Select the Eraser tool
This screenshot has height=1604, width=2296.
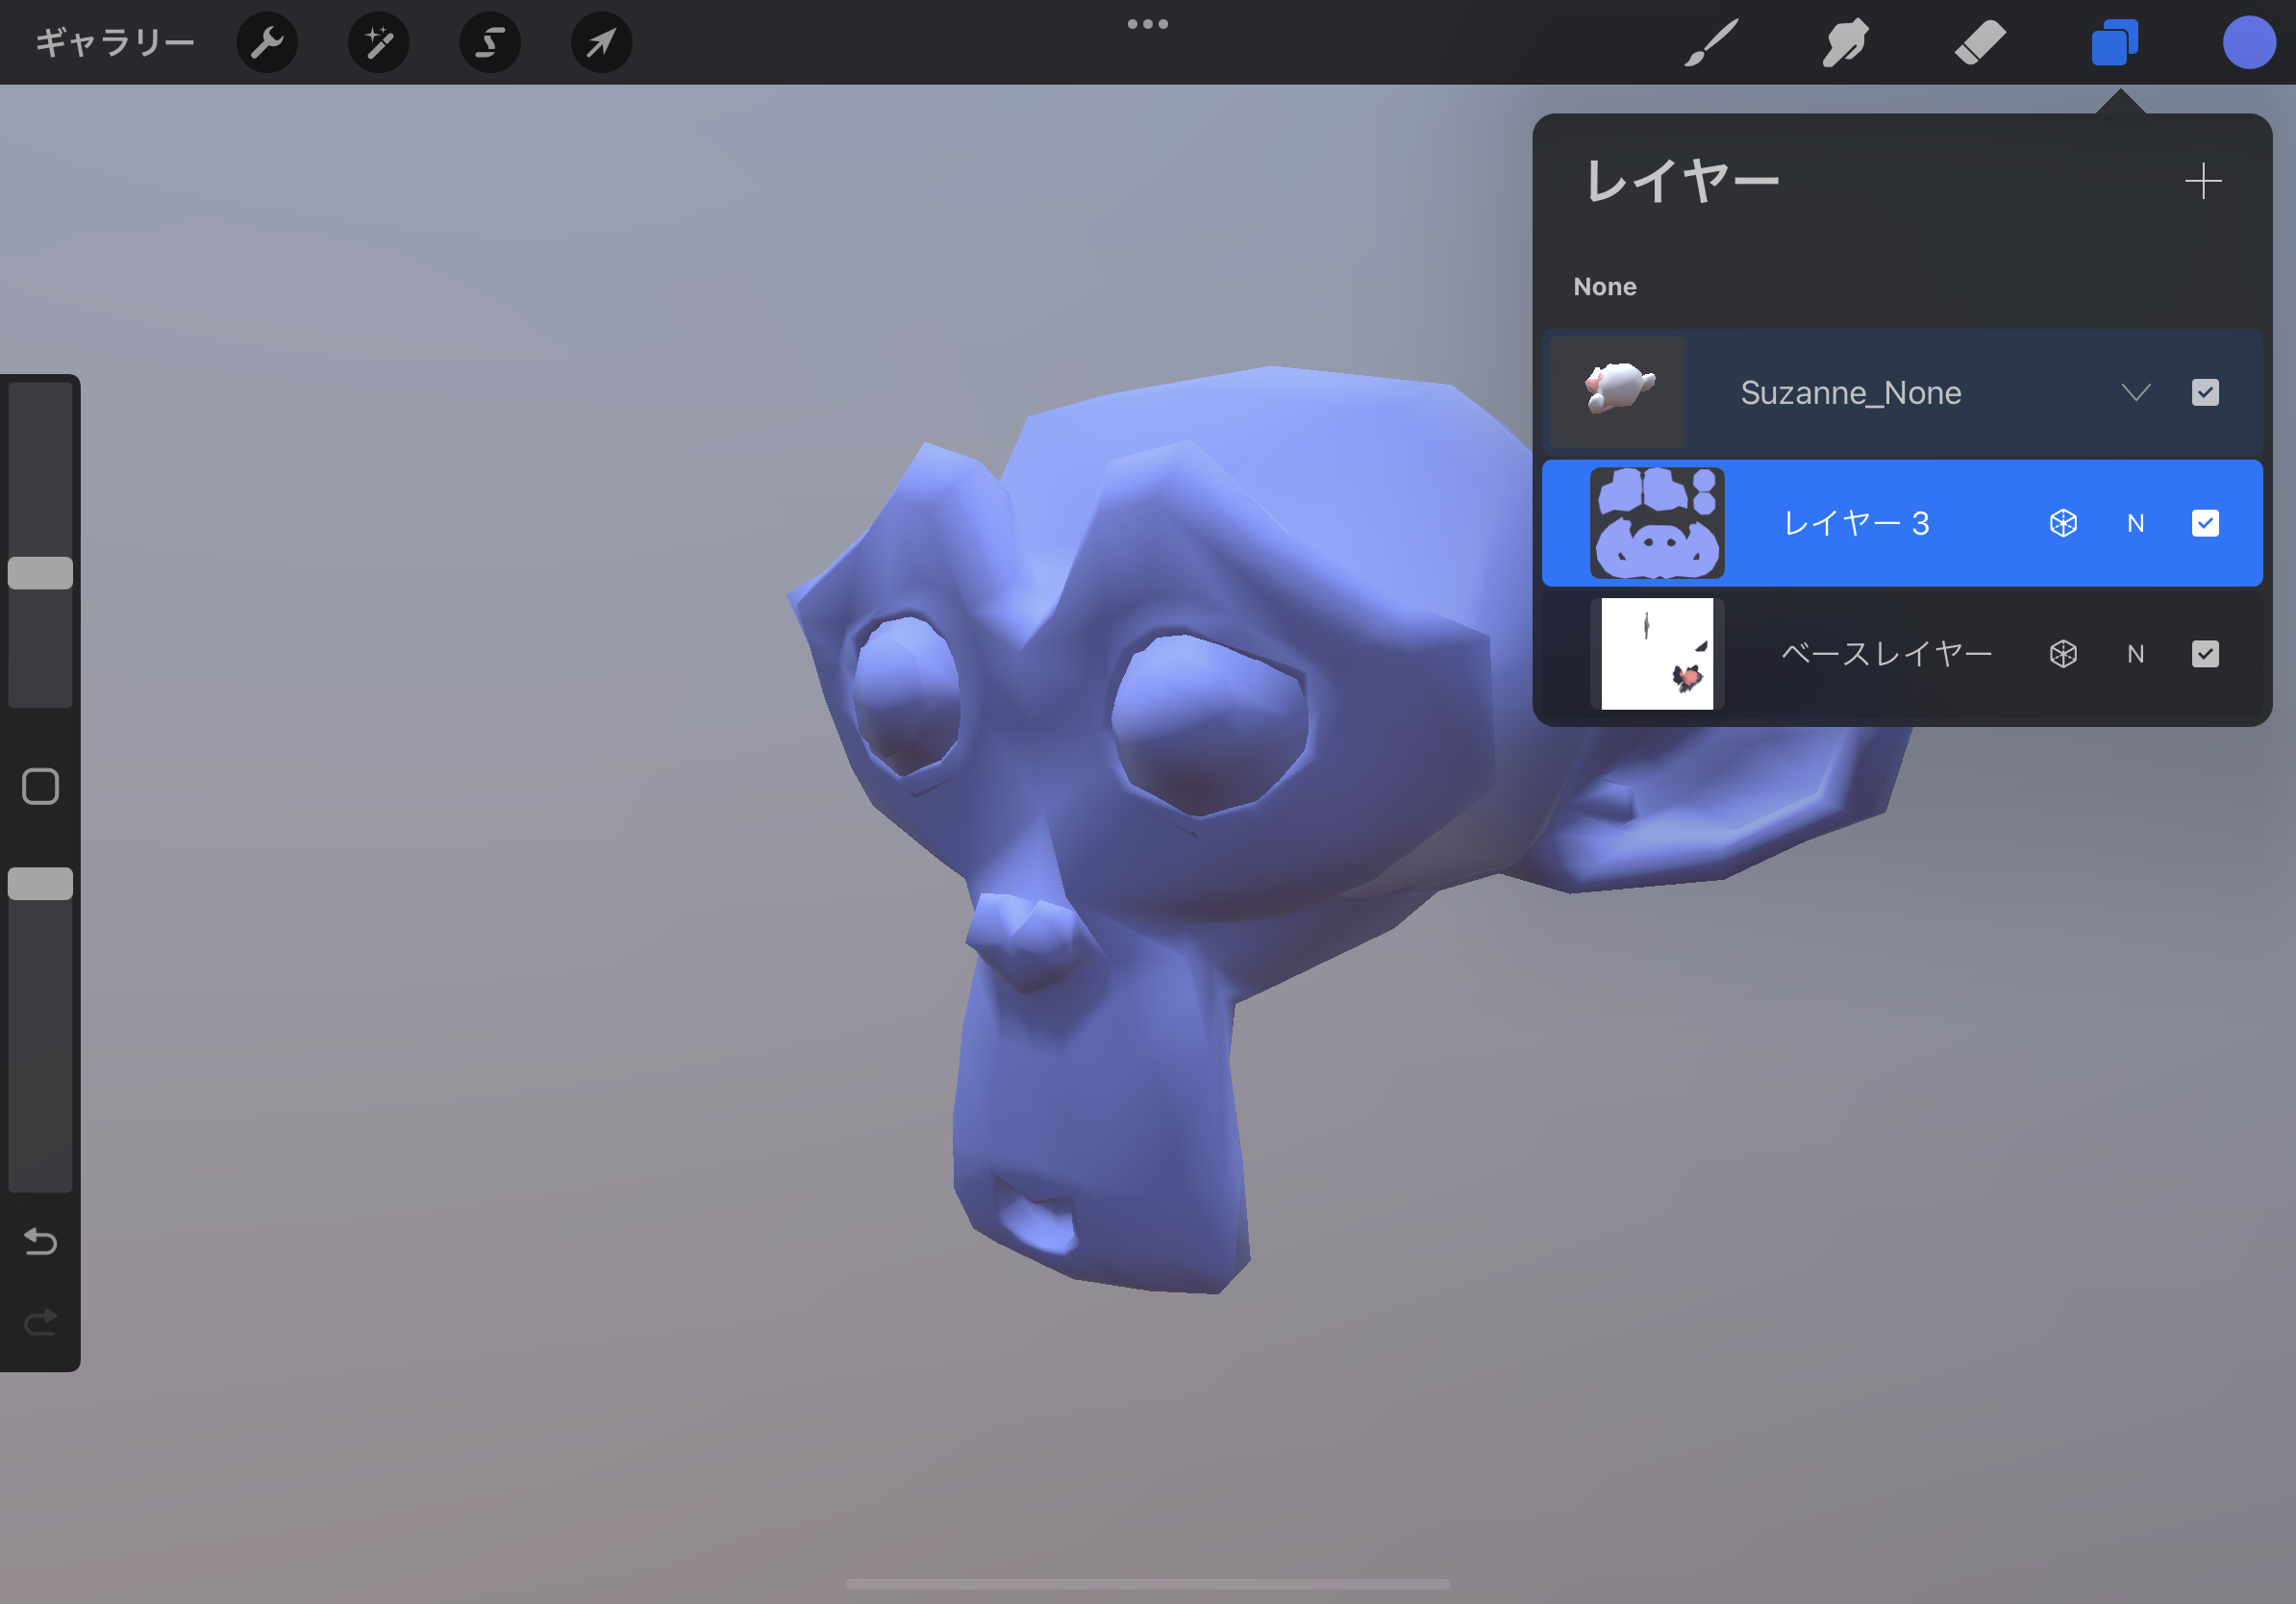pos(1980,42)
